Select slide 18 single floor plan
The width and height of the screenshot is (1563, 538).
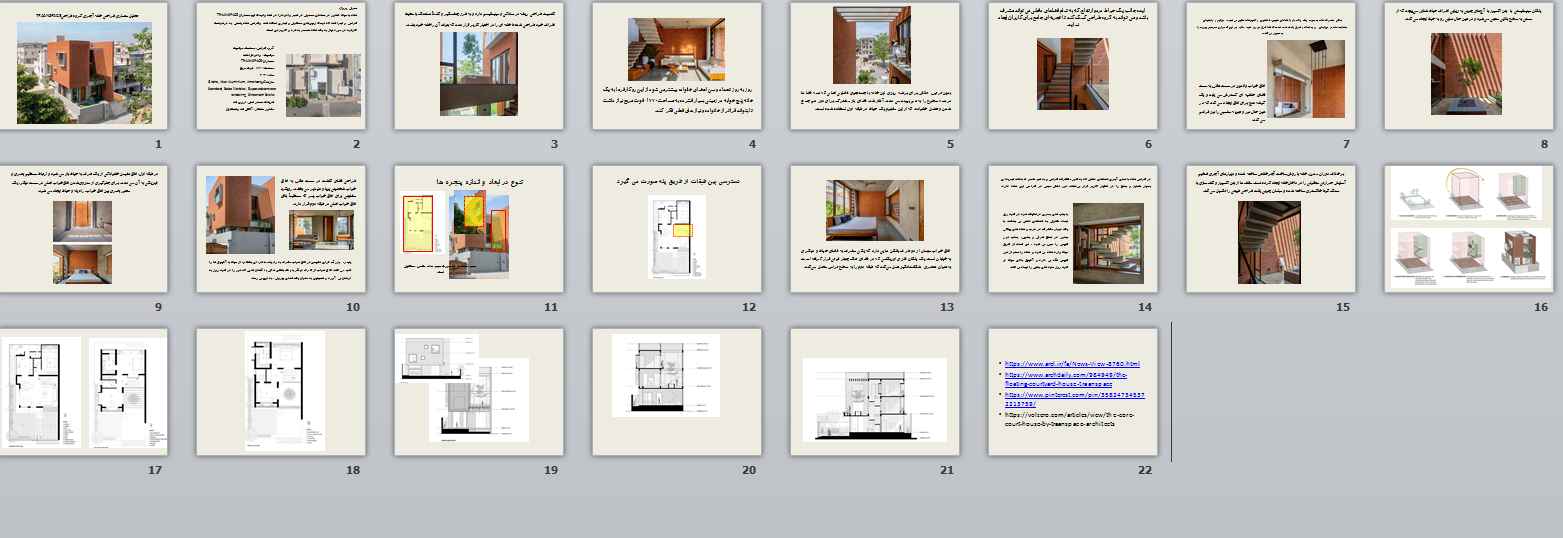coord(281,392)
